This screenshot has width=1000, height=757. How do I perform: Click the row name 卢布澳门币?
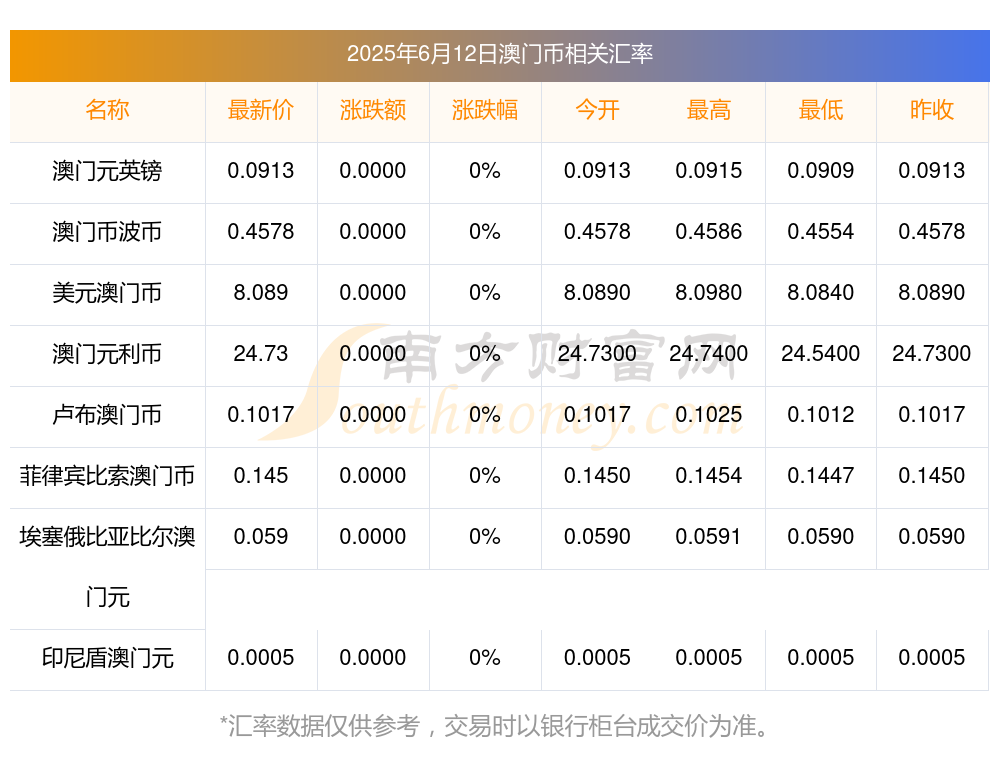click(107, 415)
